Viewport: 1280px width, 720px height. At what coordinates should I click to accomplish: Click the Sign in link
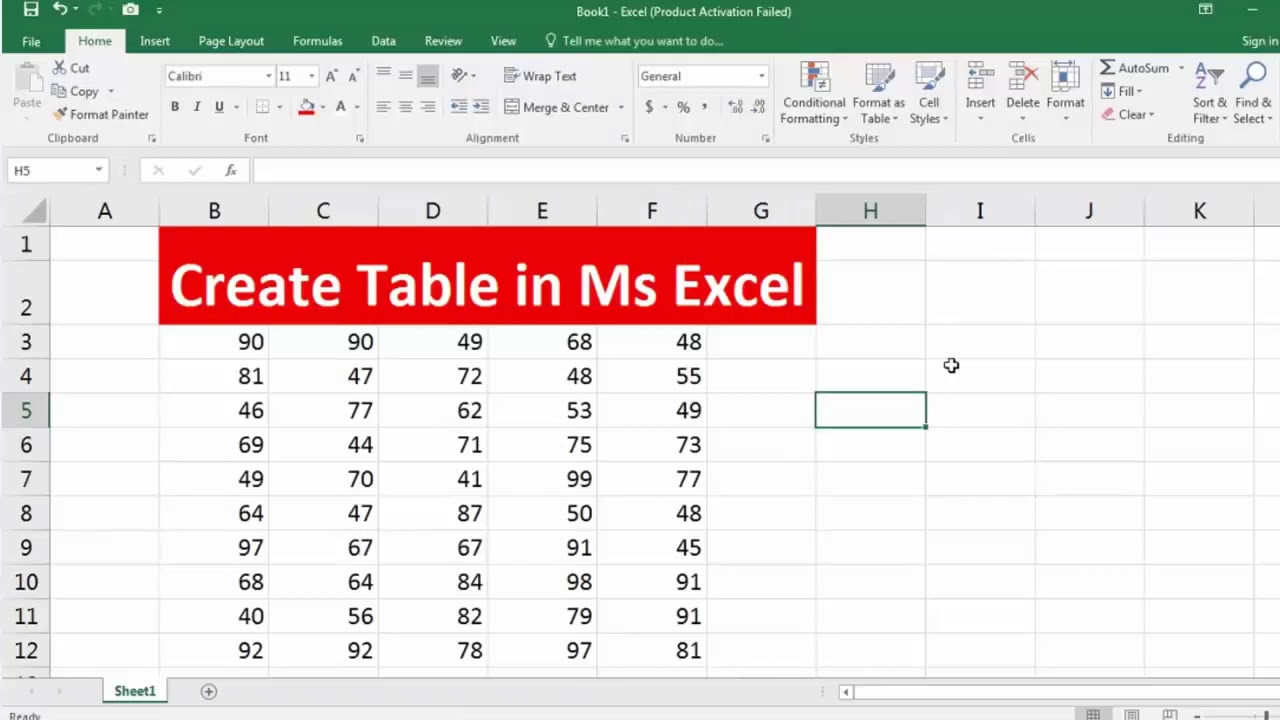(1260, 41)
